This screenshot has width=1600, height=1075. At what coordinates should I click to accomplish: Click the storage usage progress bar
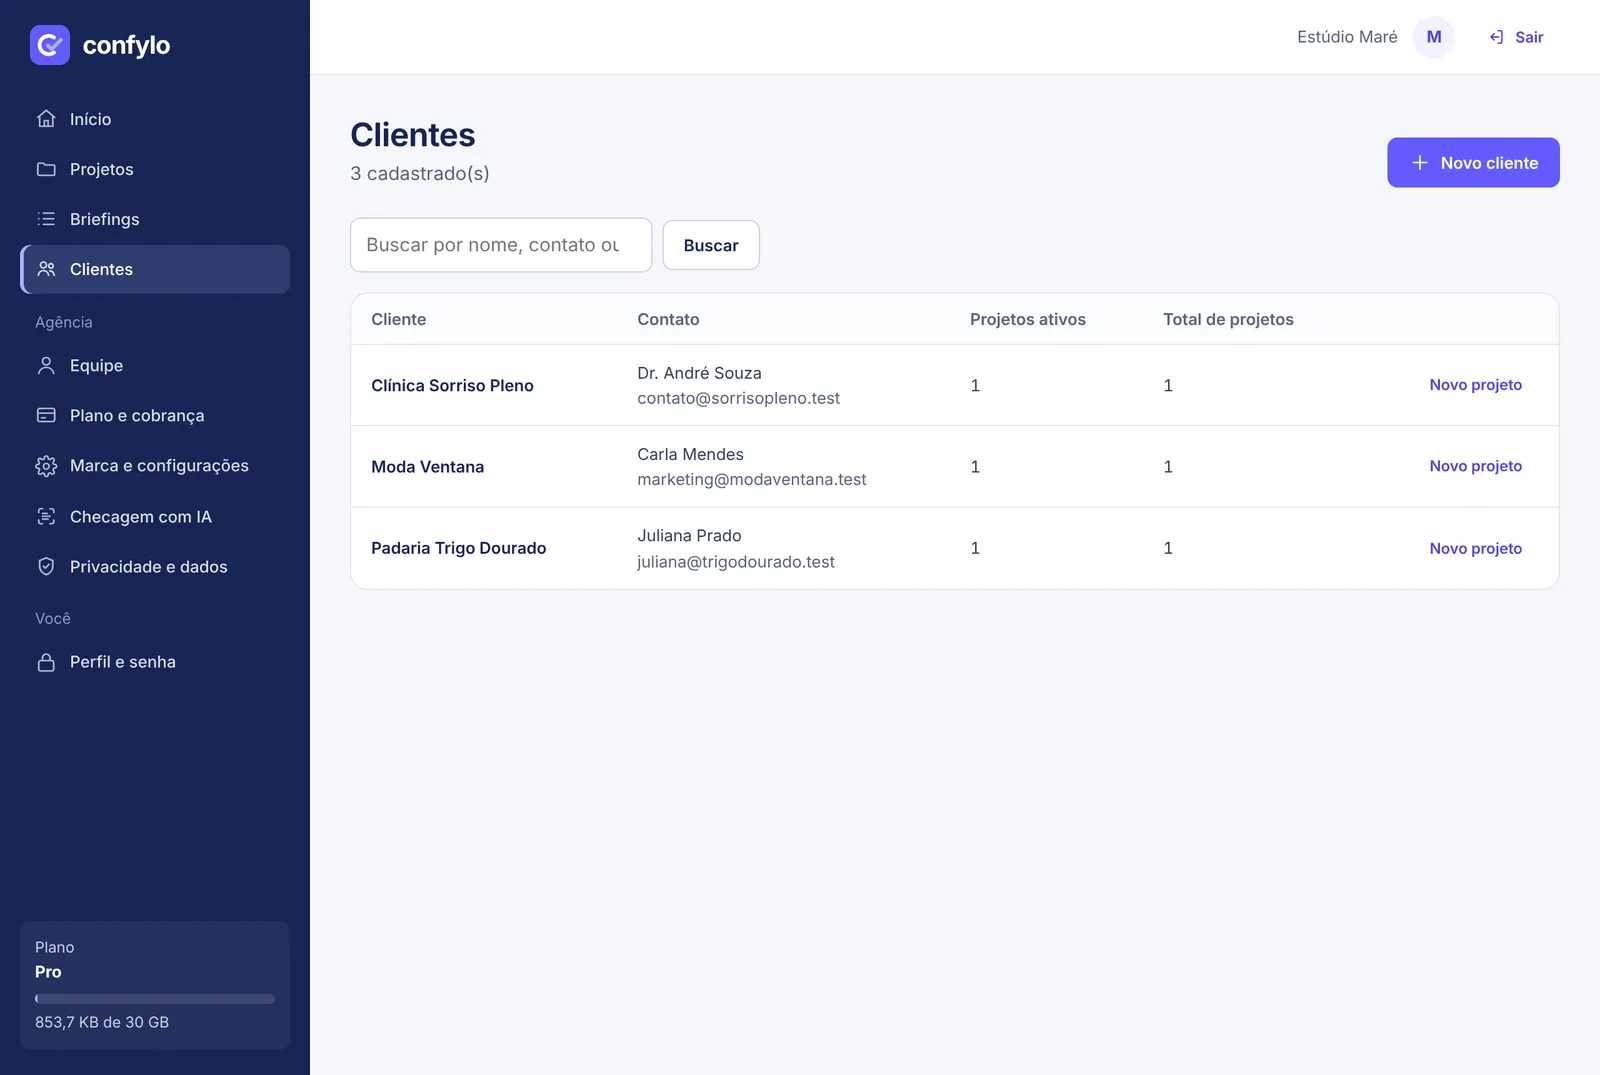(x=155, y=999)
